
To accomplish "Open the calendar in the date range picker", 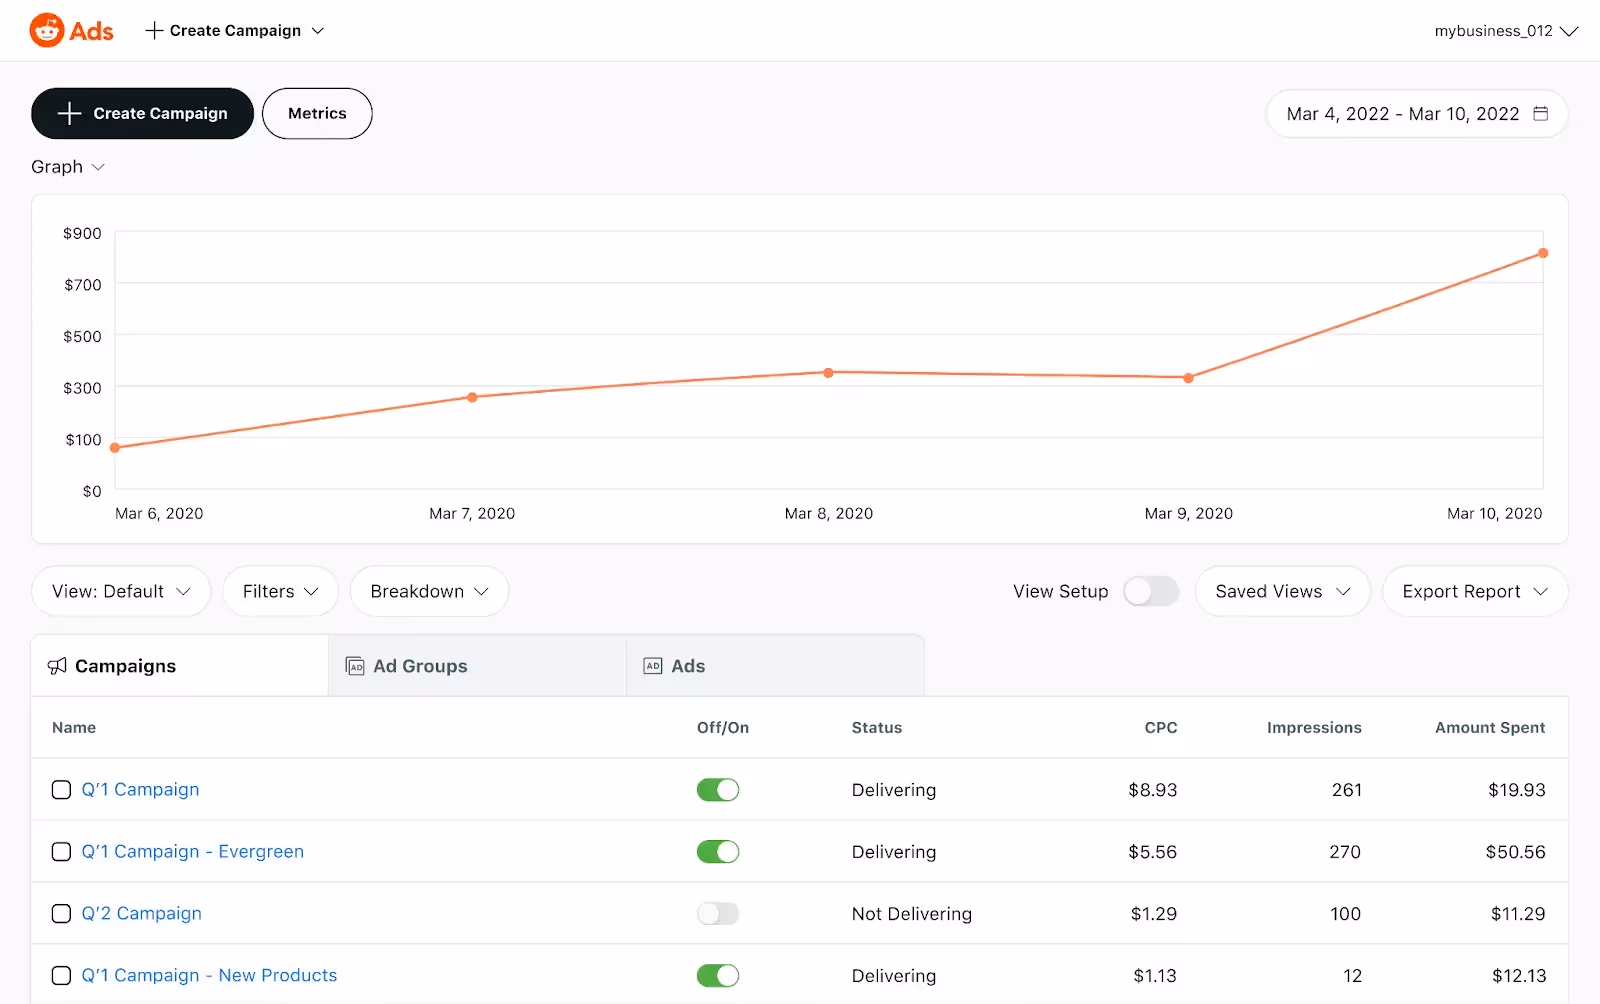I will [x=1541, y=113].
